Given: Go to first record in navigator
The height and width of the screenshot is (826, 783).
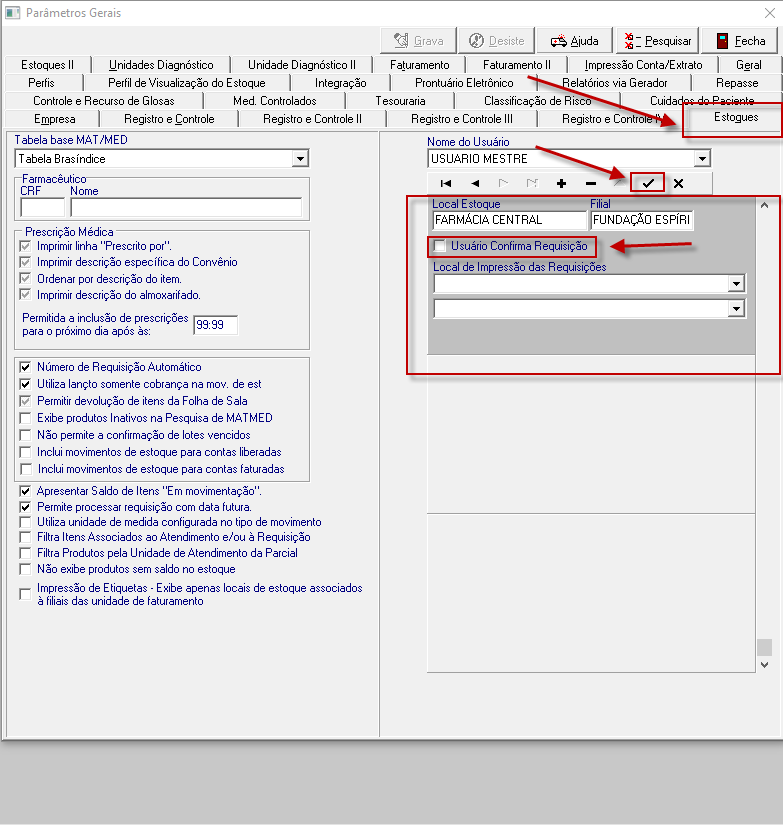Looking at the screenshot, I should [x=446, y=183].
